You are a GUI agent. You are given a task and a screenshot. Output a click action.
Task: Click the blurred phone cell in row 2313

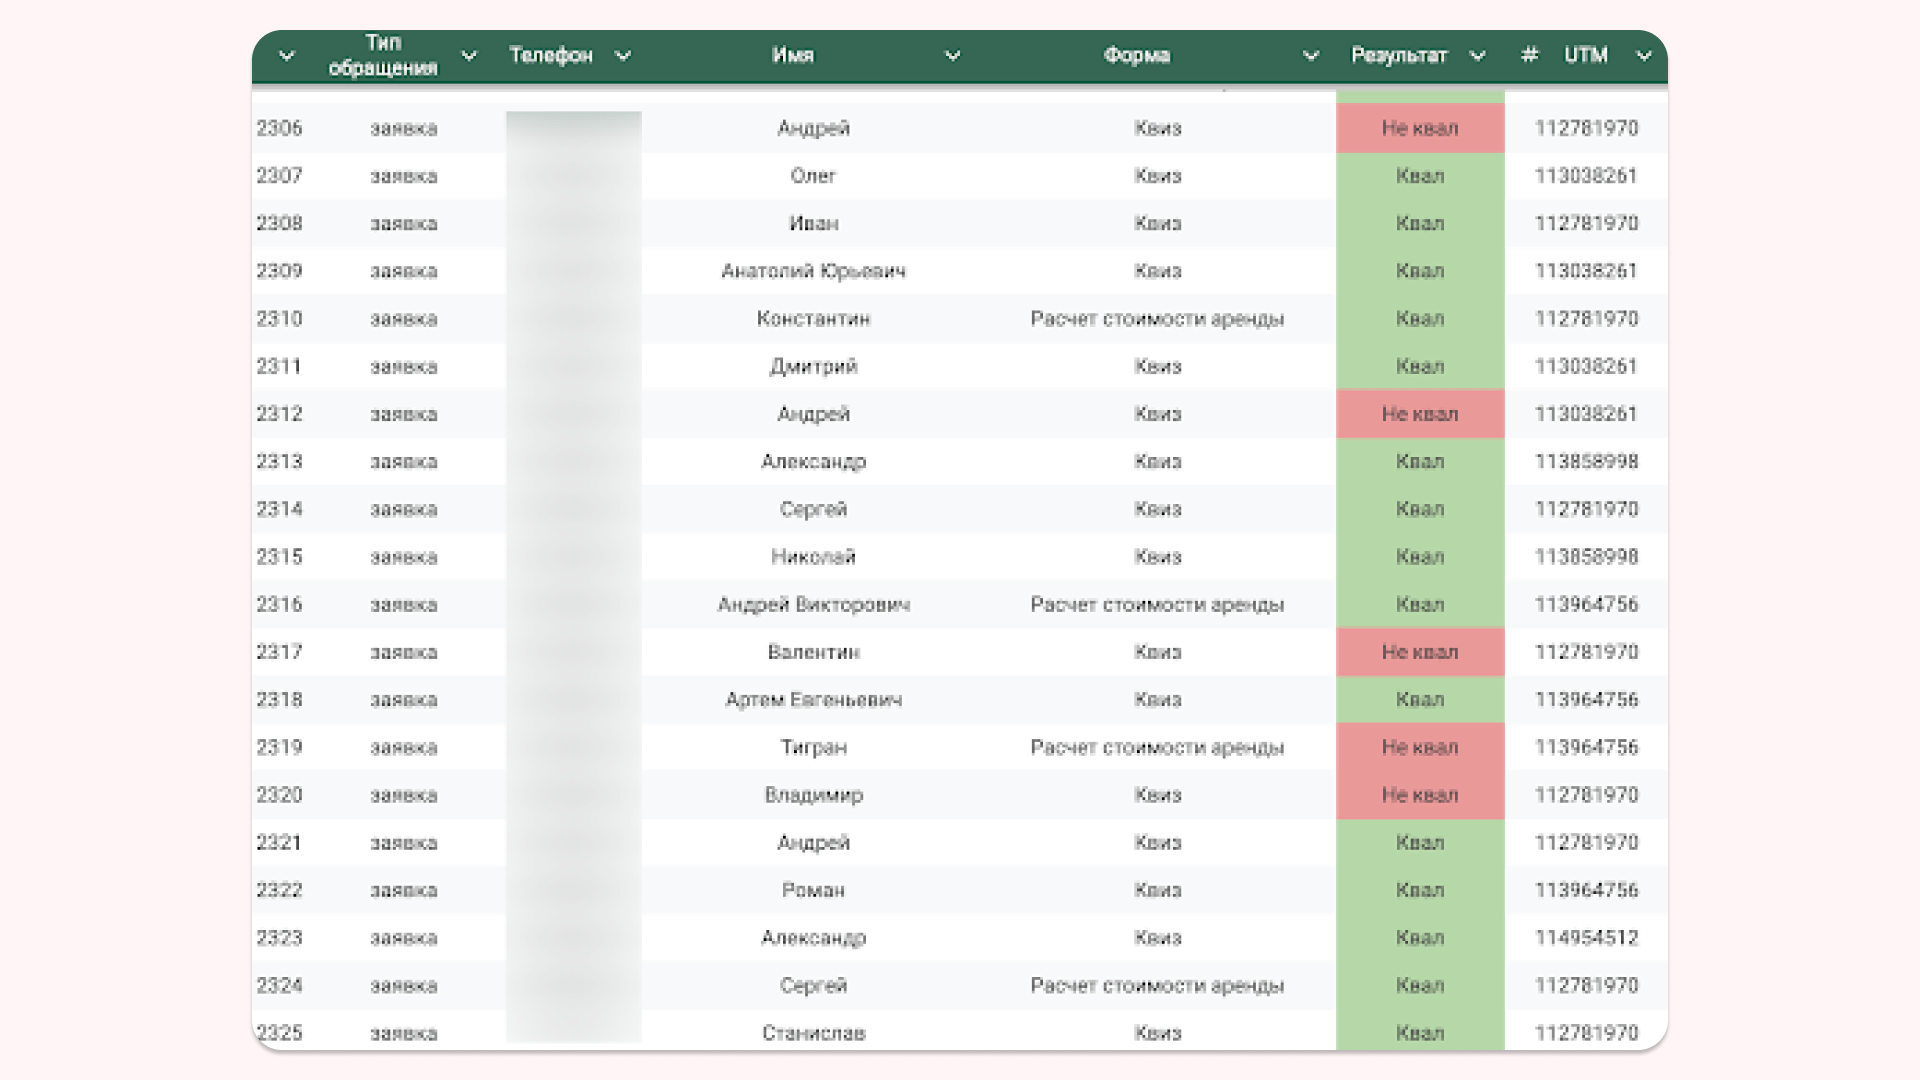coord(573,462)
